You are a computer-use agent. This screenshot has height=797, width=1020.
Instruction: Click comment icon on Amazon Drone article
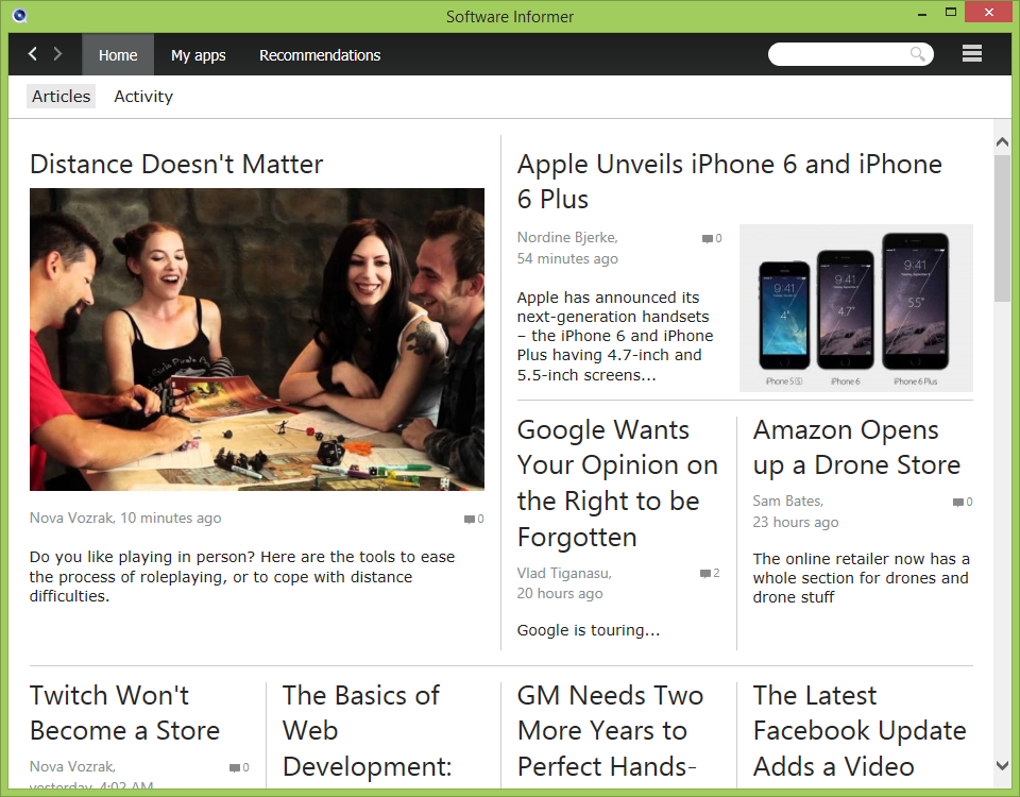point(958,502)
